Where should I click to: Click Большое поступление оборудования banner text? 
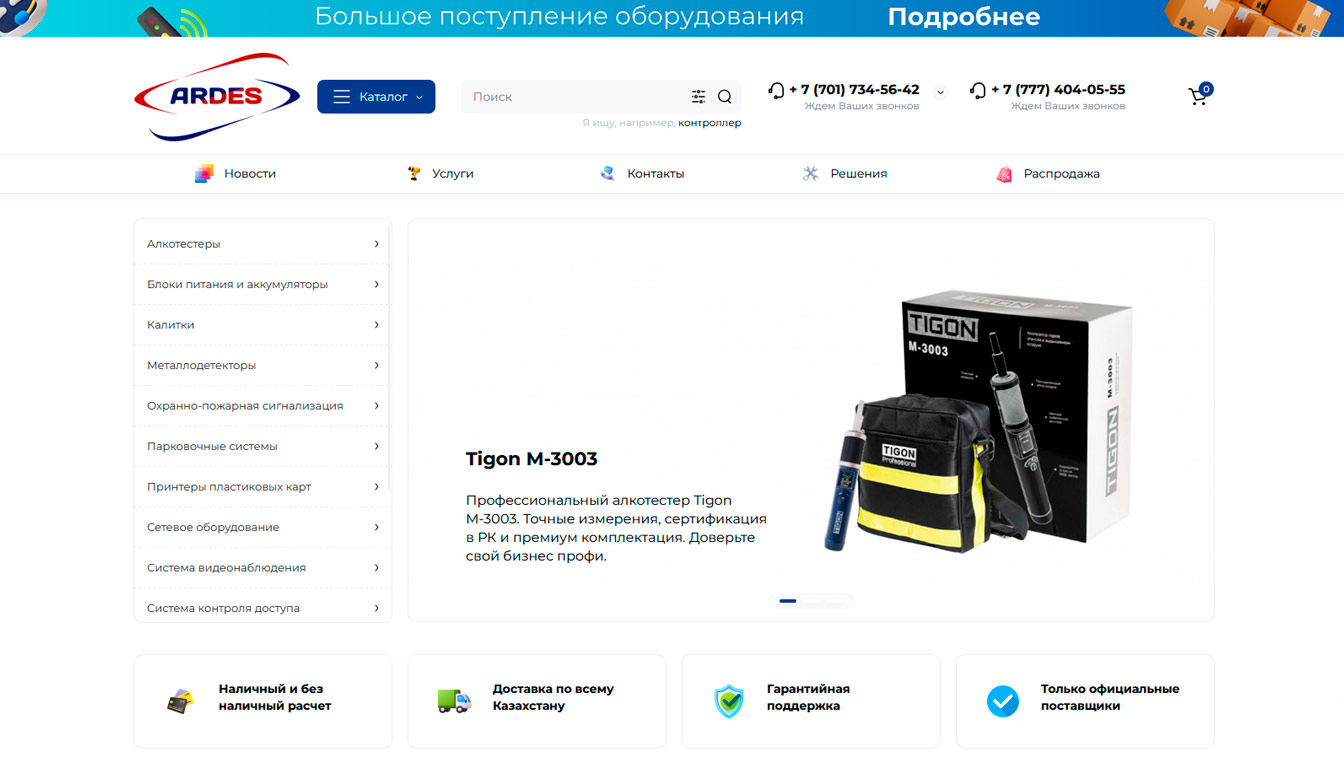point(559,17)
